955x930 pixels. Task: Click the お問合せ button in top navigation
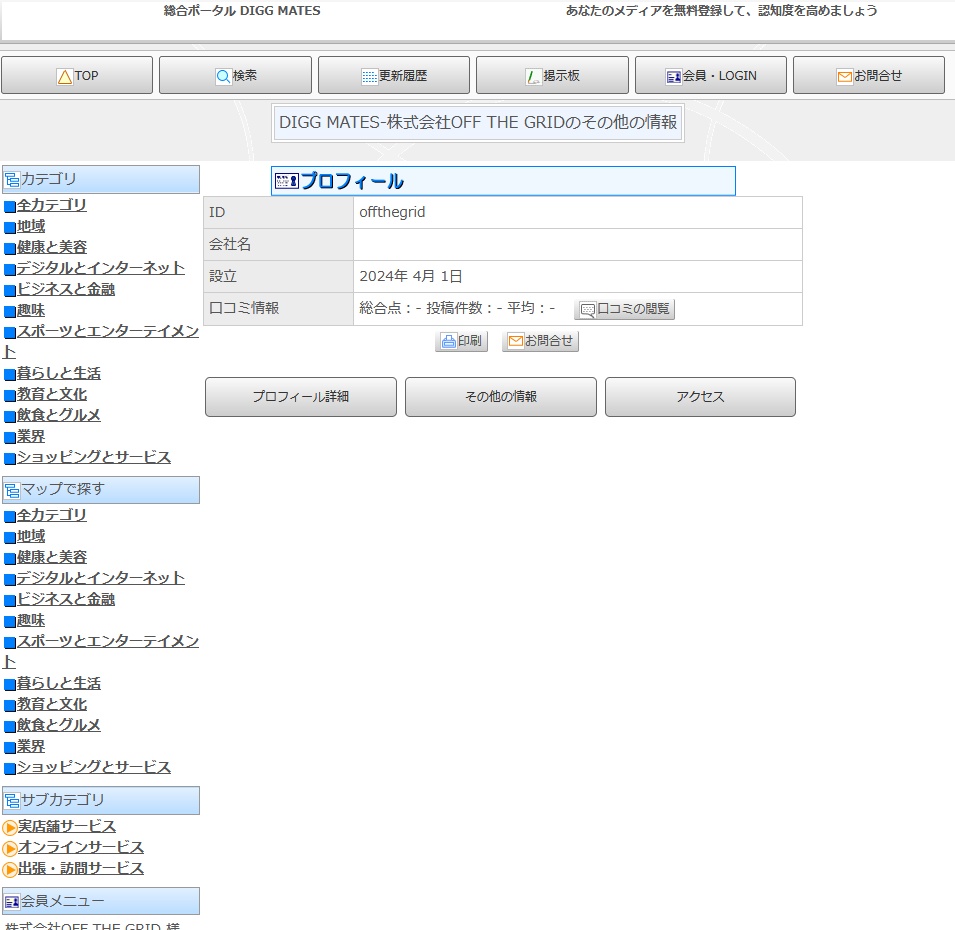coord(869,76)
